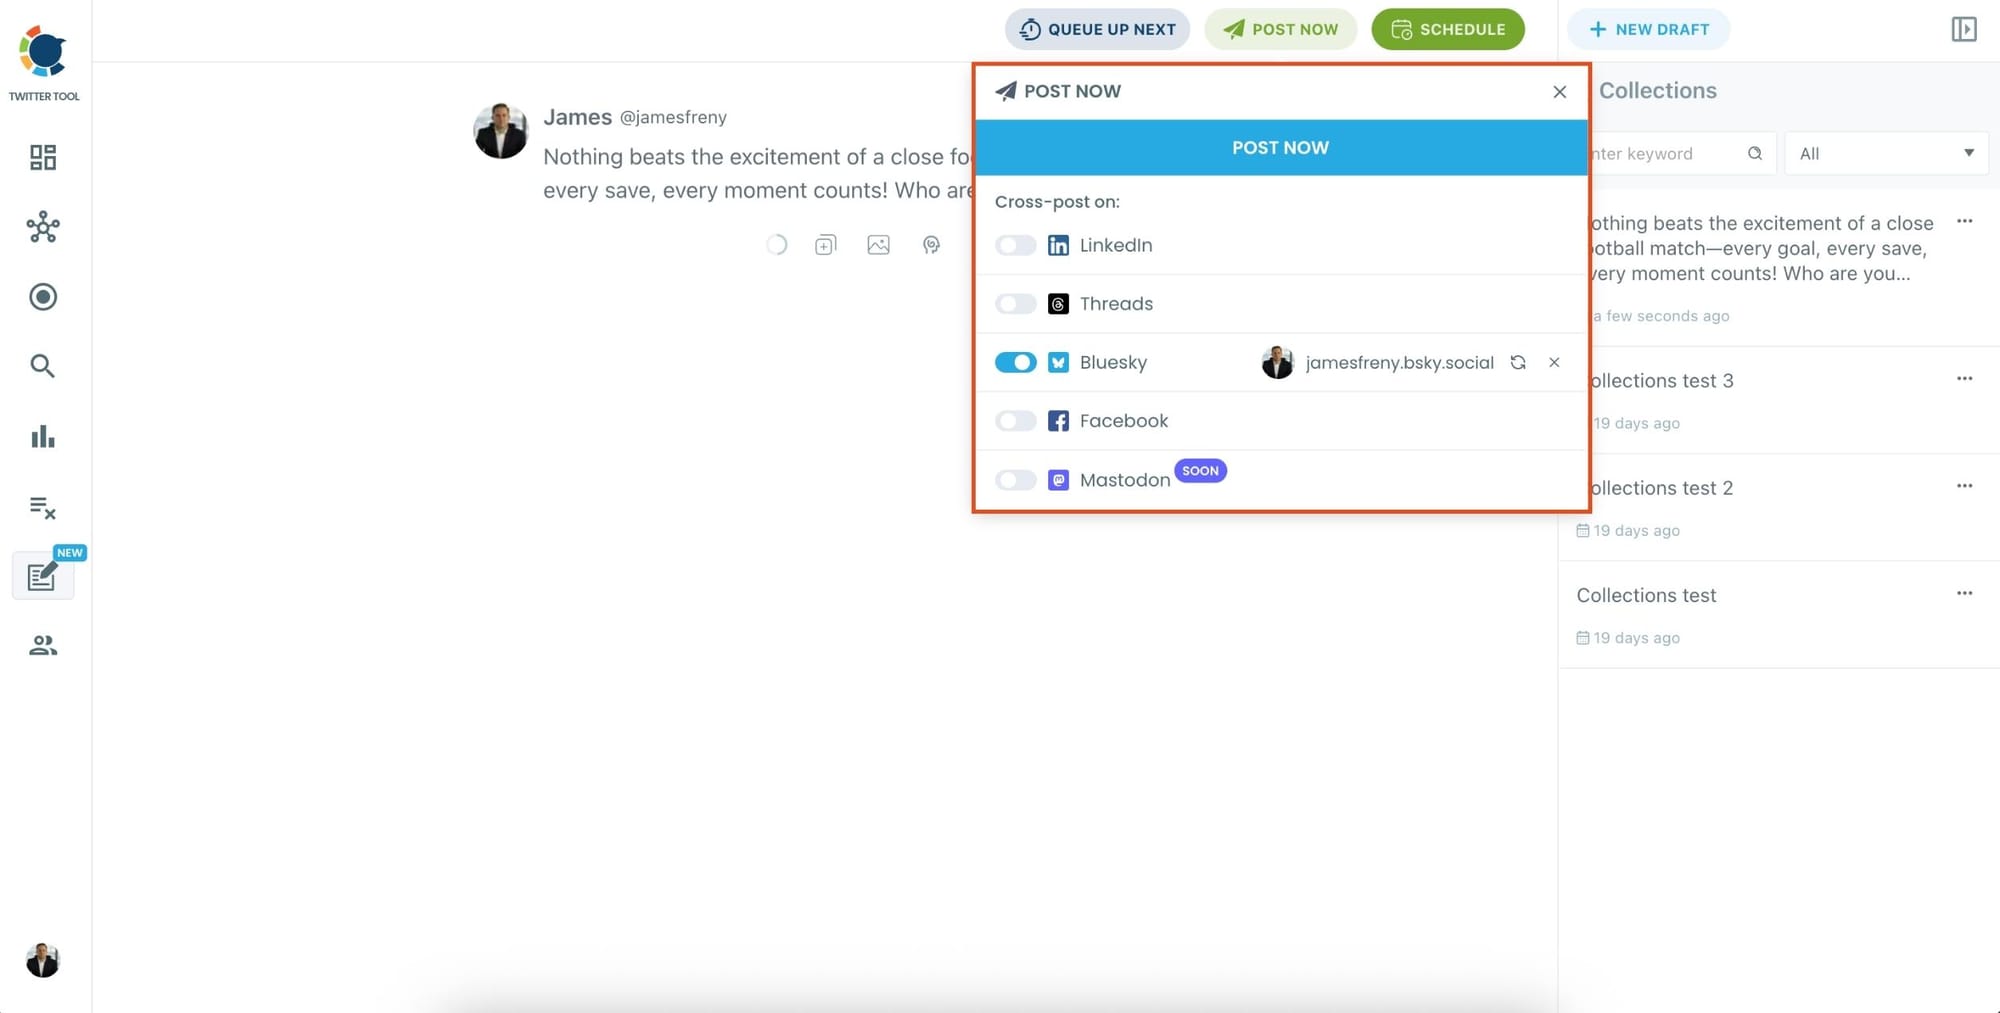This screenshot has width=2000, height=1013.
Task: Enable LinkedIn cross-post toggle
Action: pos(1015,245)
